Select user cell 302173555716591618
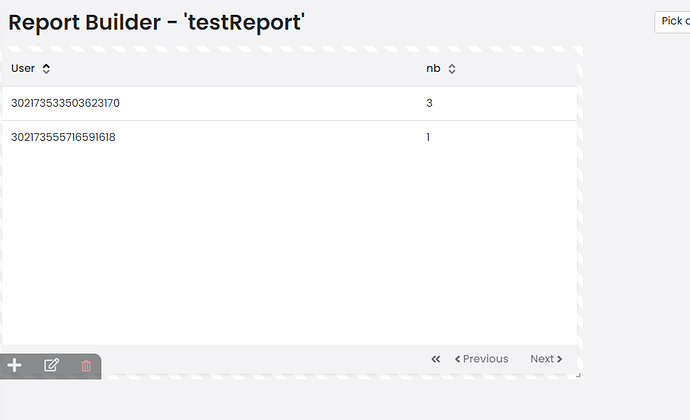 [x=63, y=137]
